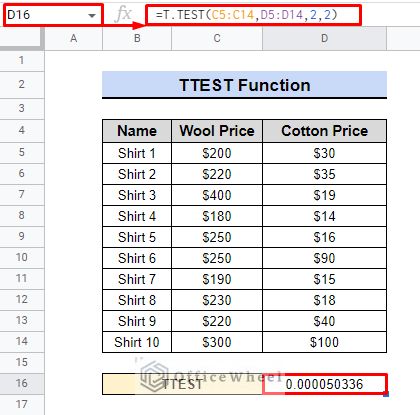Select the 'Shirt 9' cell
420x415 pixels.
coord(137,321)
